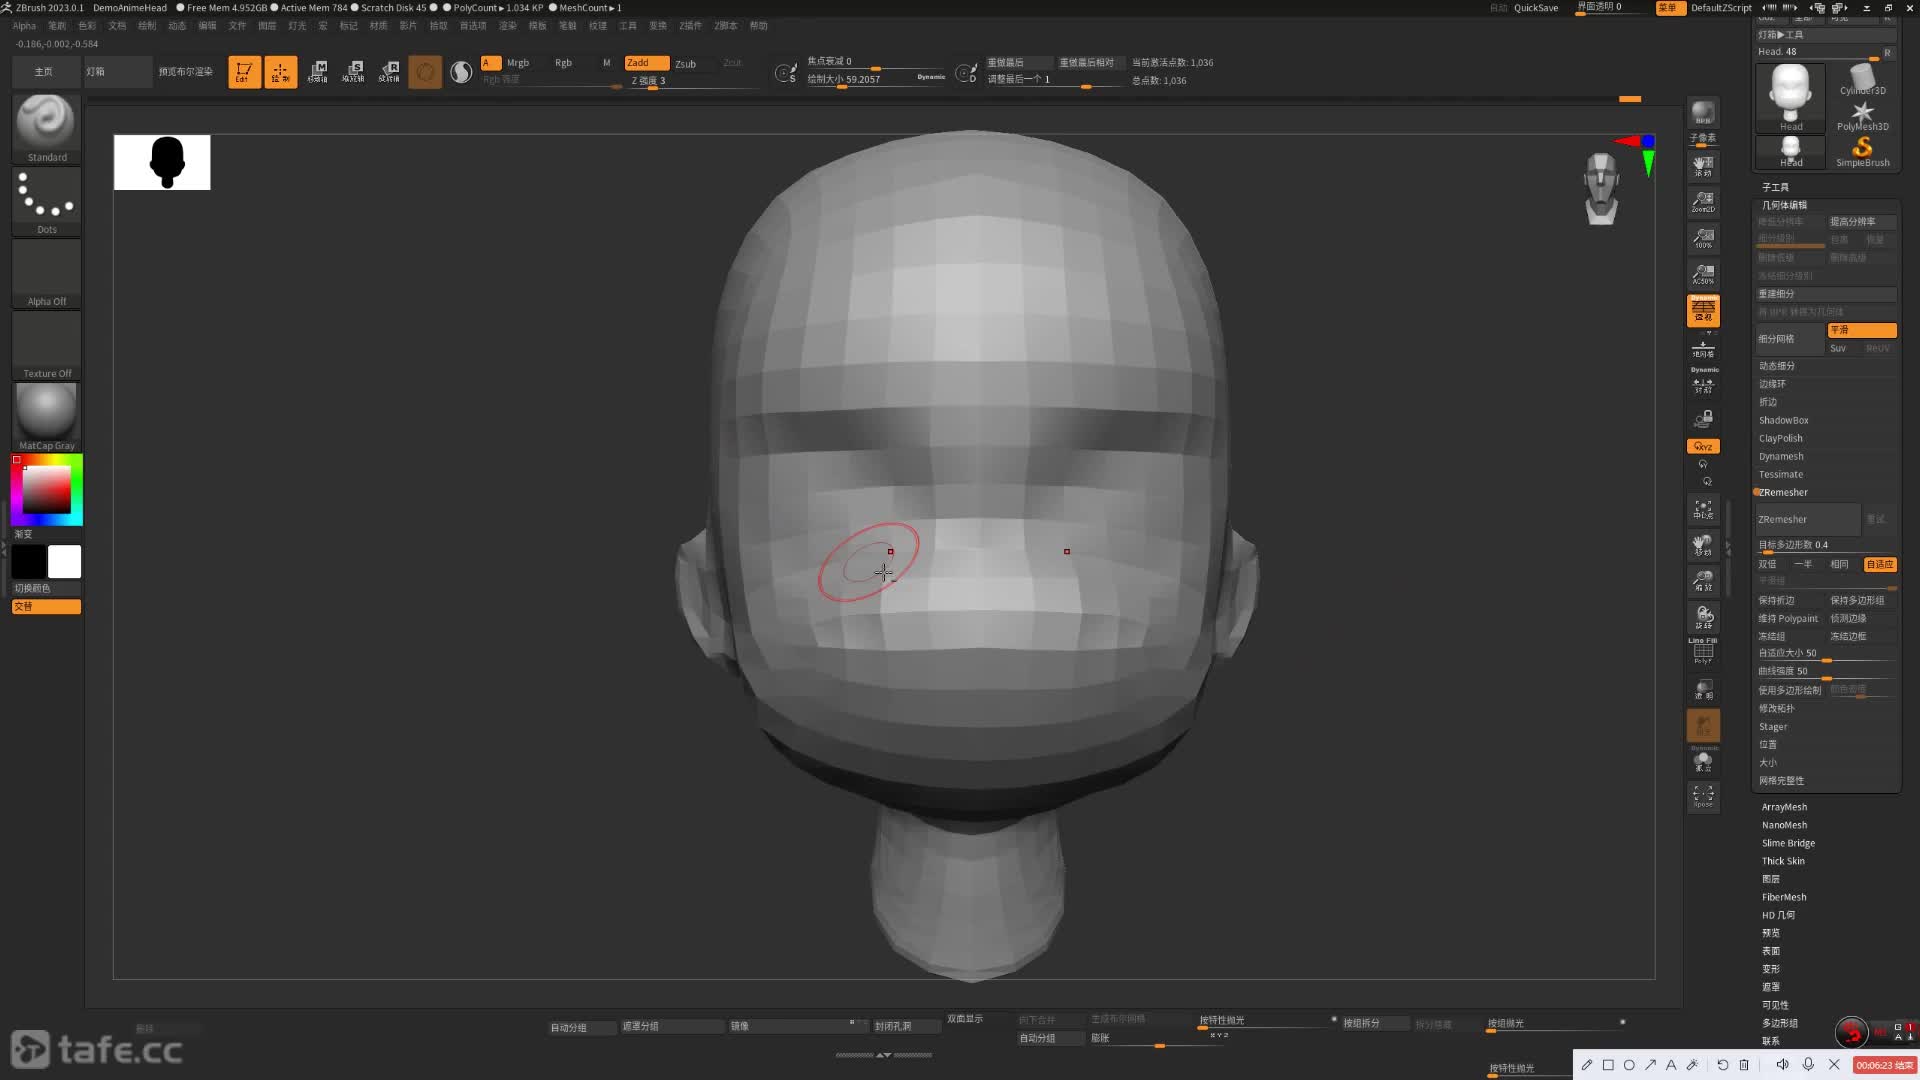Pick a hue in the color picker
Image resolution: width=1920 pixels, height=1080 pixels.
(46, 490)
